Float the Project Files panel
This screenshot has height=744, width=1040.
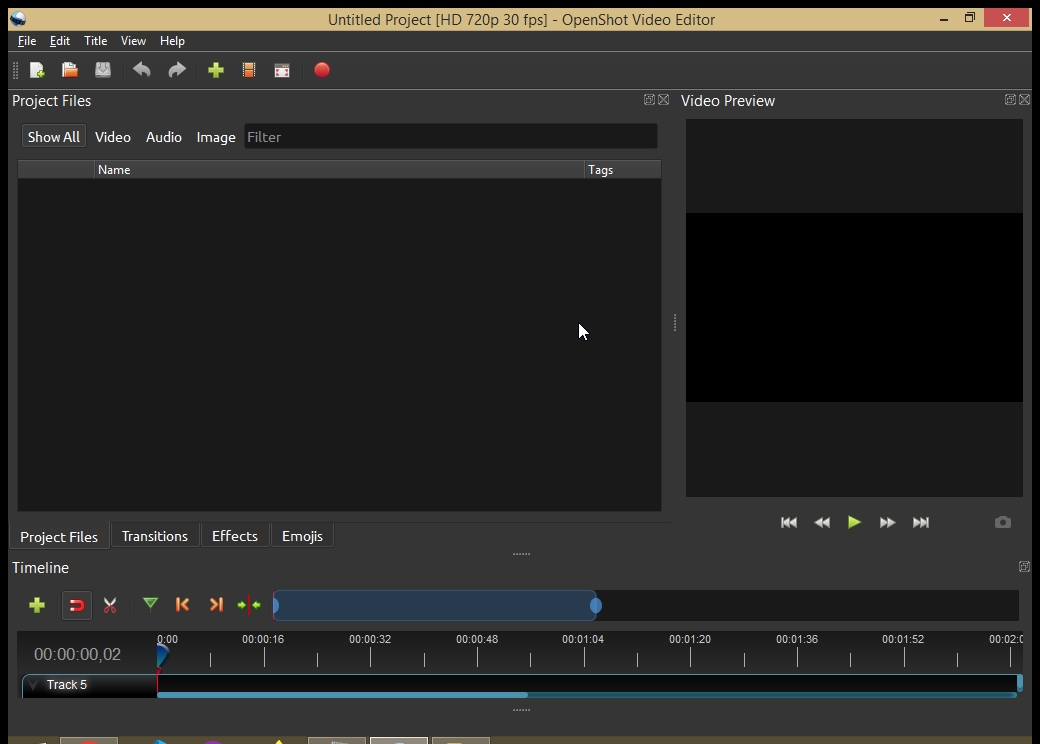click(x=649, y=99)
